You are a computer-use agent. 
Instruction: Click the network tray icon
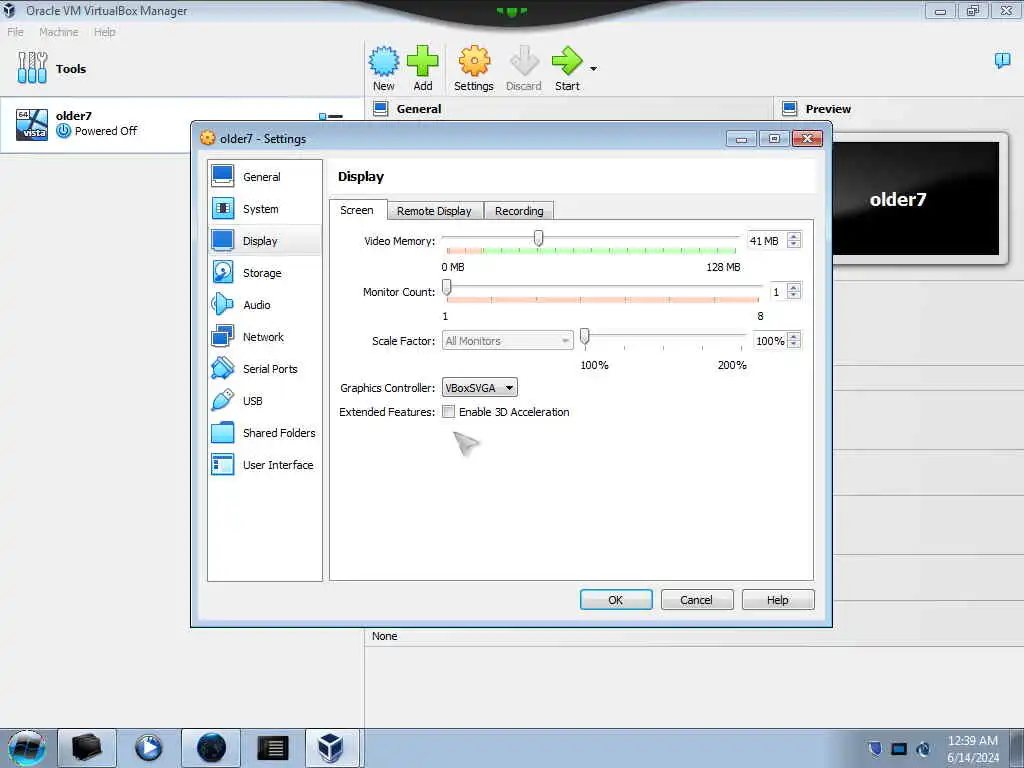point(899,749)
